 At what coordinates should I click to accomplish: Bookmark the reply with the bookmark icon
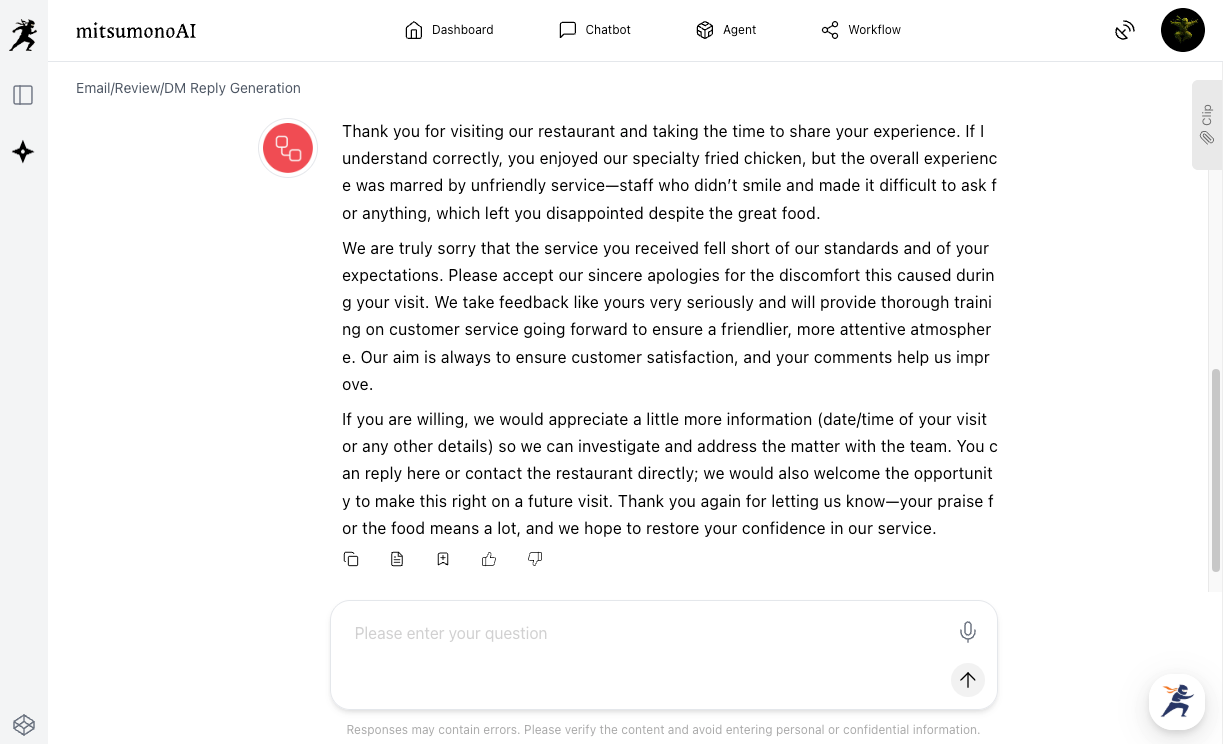pyautogui.click(x=443, y=559)
